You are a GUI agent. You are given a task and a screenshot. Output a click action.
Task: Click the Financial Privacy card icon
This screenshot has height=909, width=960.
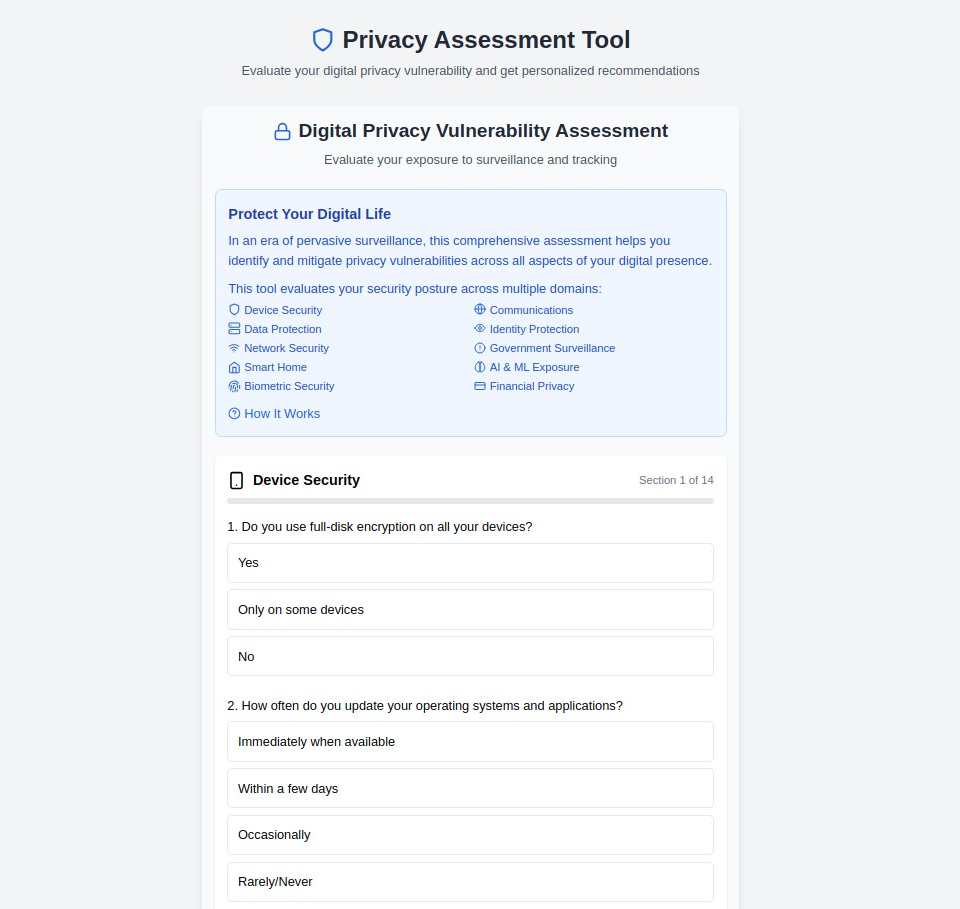click(480, 386)
